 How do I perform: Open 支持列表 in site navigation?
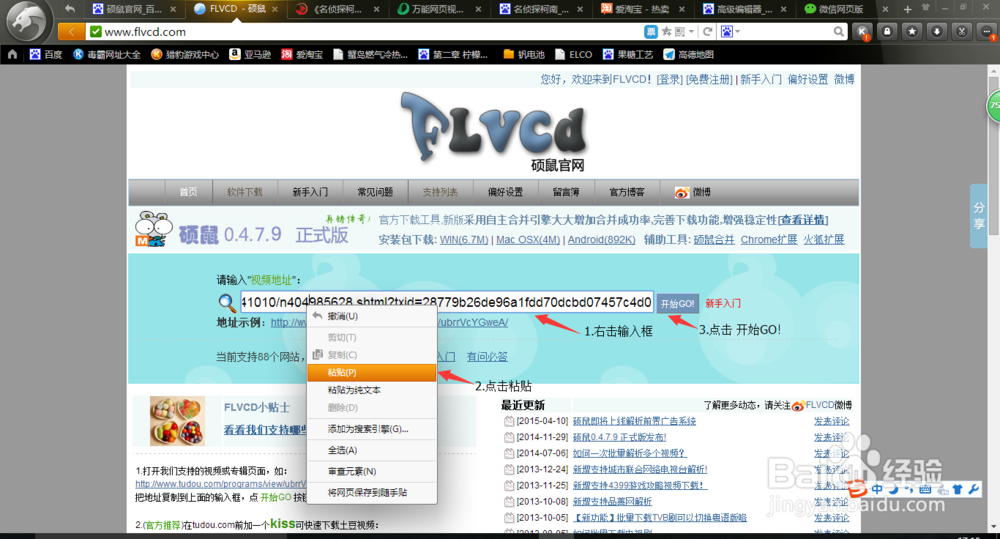point(440,192)
